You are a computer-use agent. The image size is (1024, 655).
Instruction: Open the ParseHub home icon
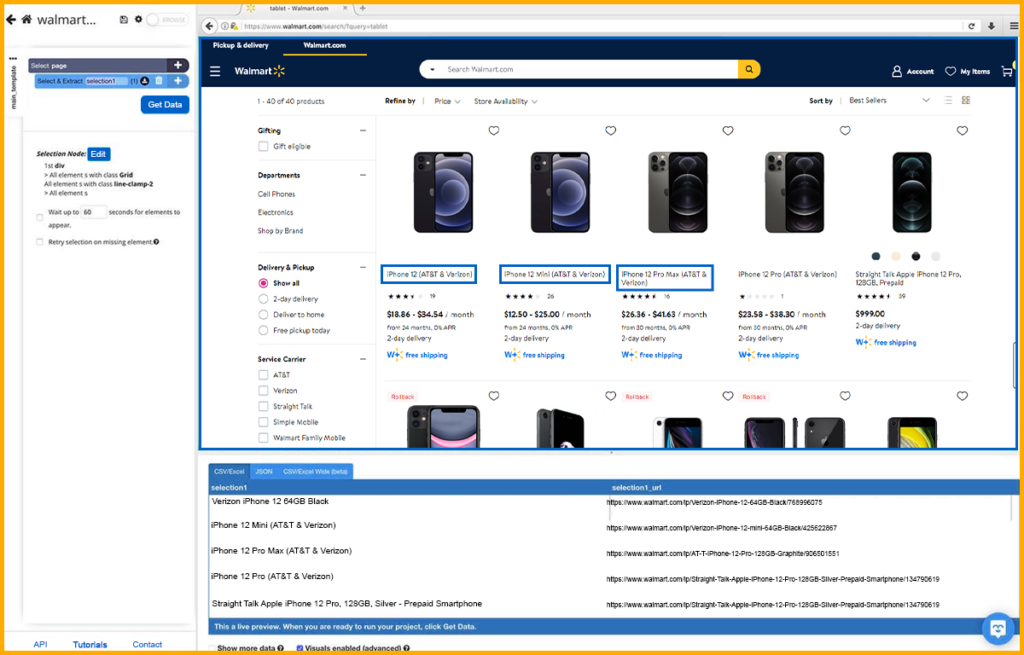27,20
